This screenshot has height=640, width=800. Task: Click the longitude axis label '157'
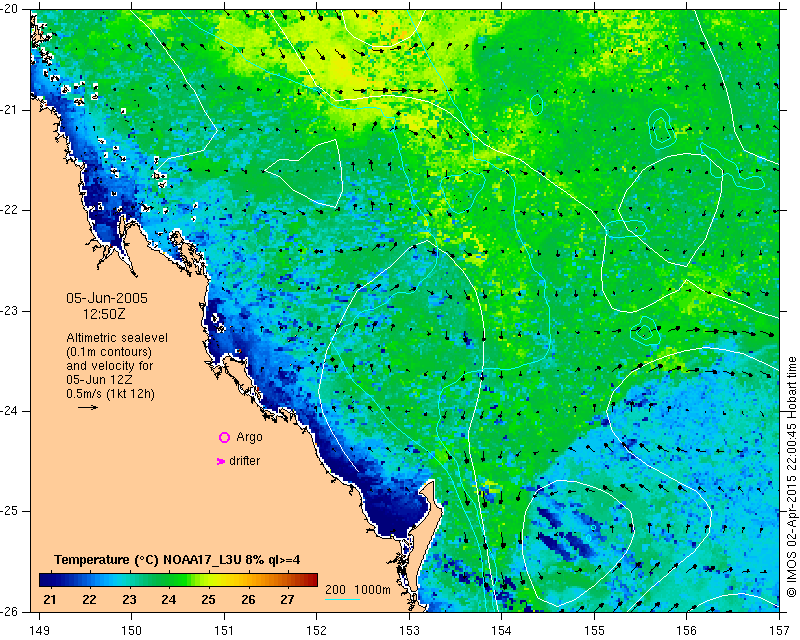click(780, 631)
